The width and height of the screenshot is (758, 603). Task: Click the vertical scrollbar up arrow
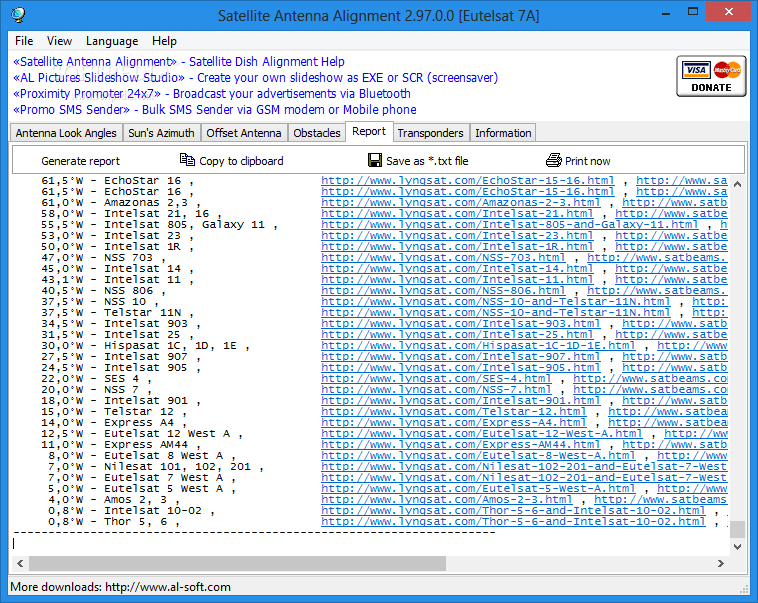coord(737,184)
